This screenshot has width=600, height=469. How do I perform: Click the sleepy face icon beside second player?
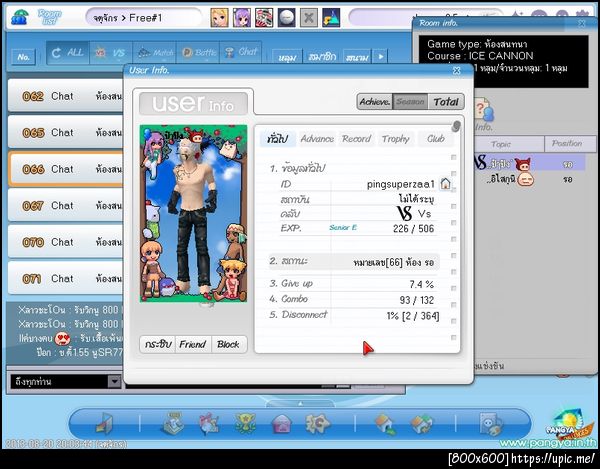point(525,179)
